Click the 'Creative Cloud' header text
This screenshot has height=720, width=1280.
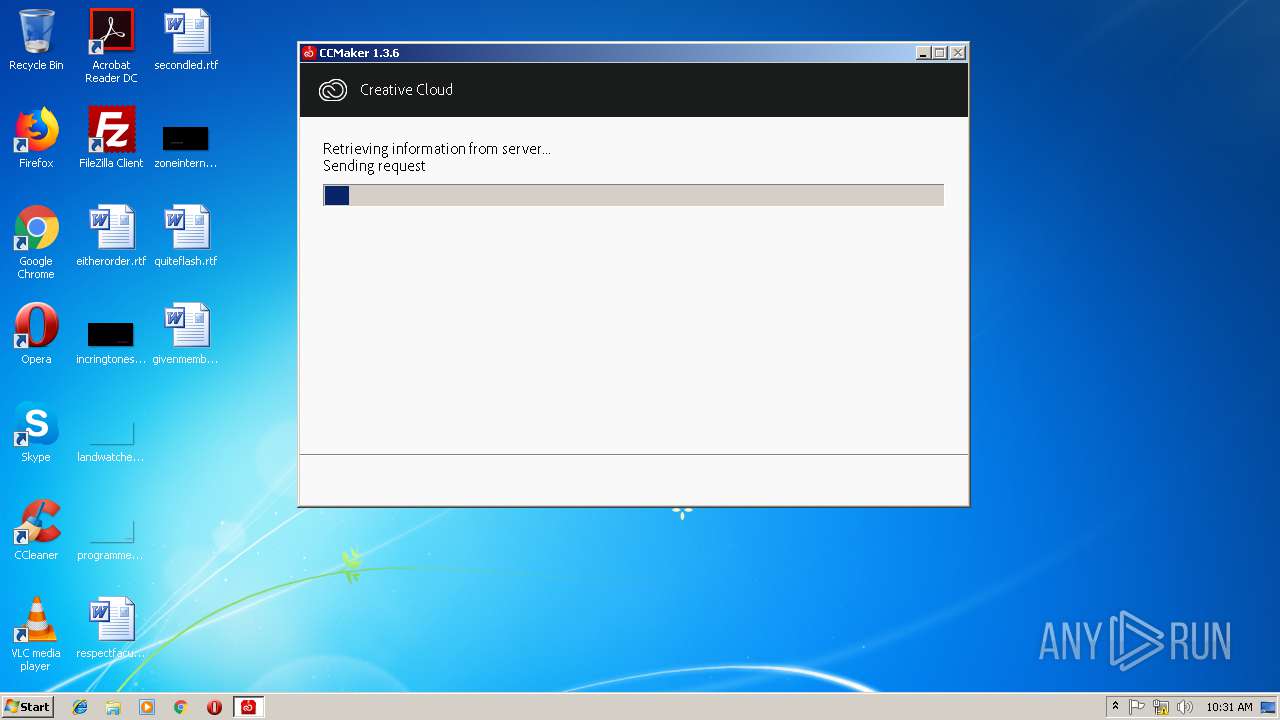pos(406,90)
